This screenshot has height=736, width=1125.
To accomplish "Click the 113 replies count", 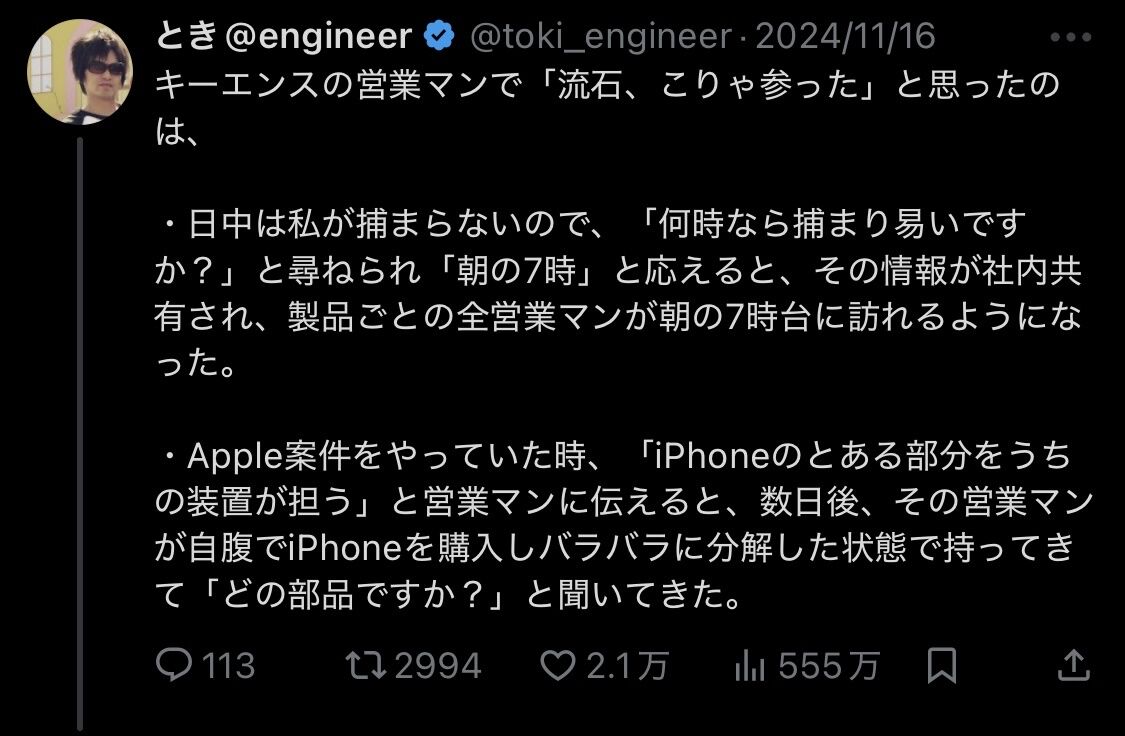I will 228,666.
